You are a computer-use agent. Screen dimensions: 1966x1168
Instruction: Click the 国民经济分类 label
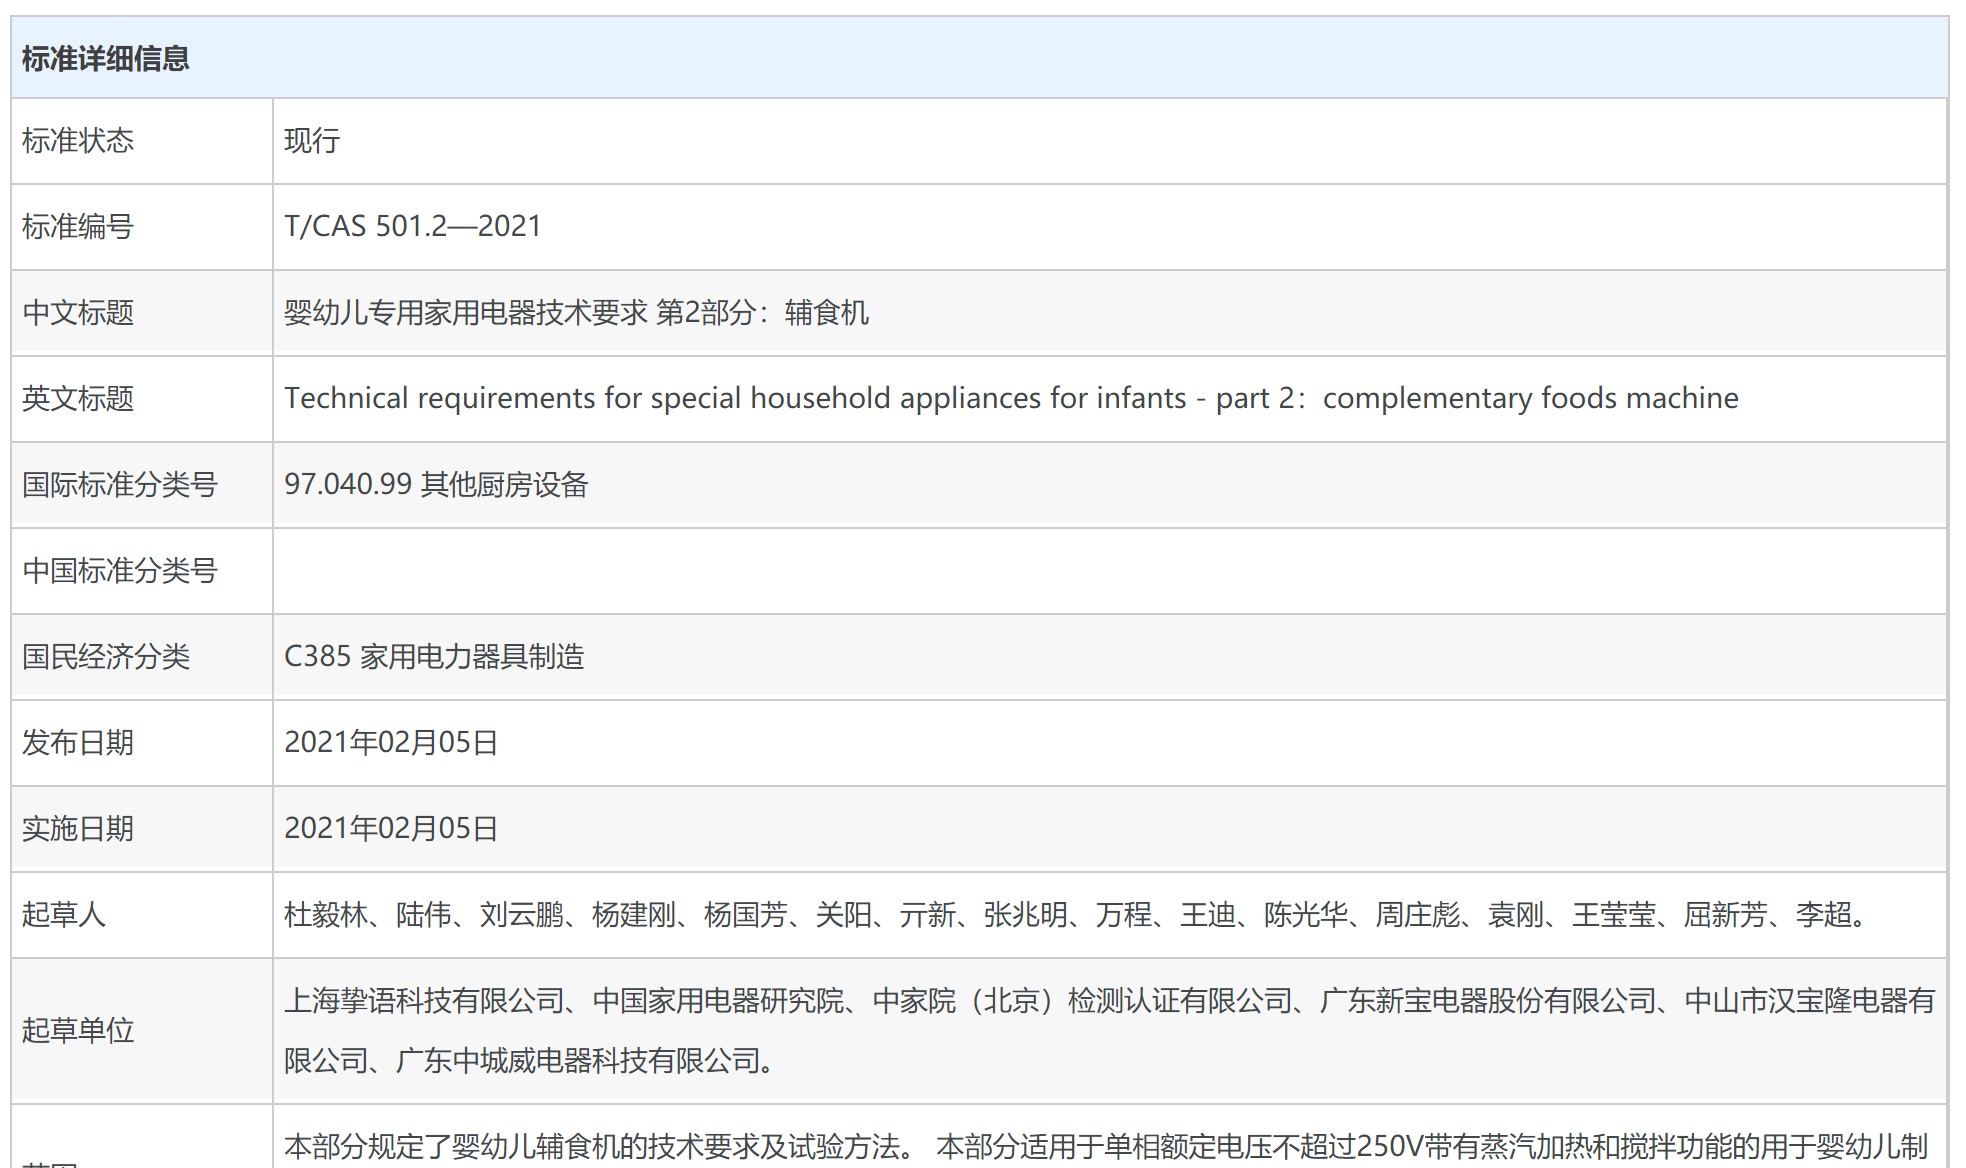pyautogui.click(x=106, y=657)
